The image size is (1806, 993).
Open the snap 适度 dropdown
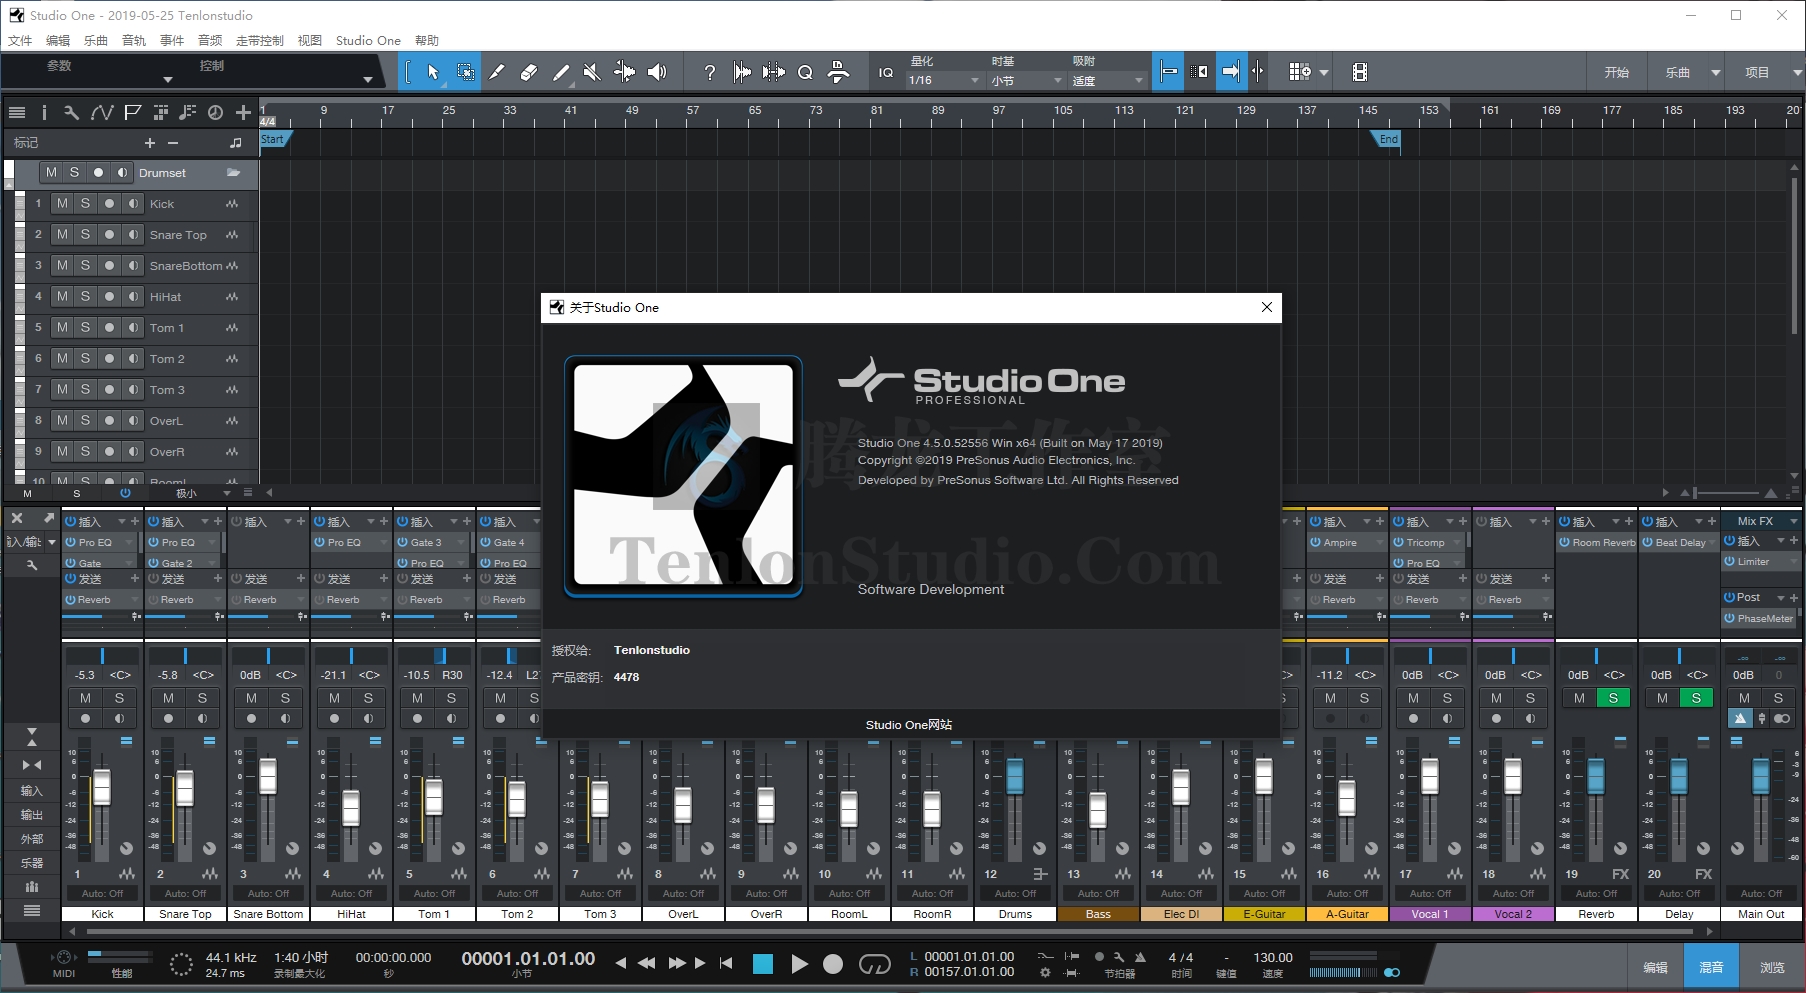[1107, 80]
